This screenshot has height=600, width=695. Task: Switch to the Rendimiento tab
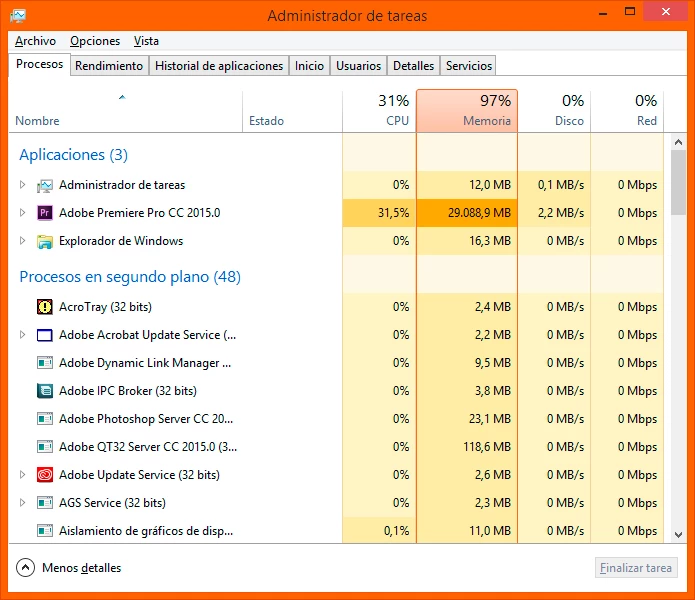tap(109, 66)
